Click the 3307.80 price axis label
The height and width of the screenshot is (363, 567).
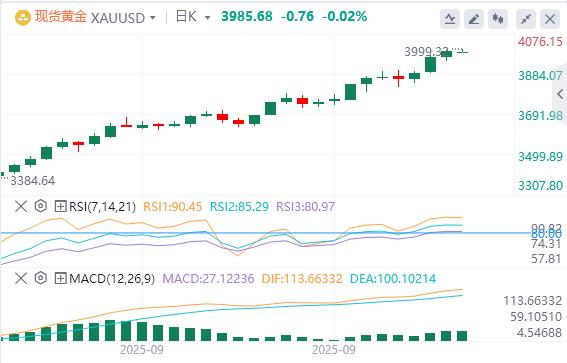pos(540,185)
